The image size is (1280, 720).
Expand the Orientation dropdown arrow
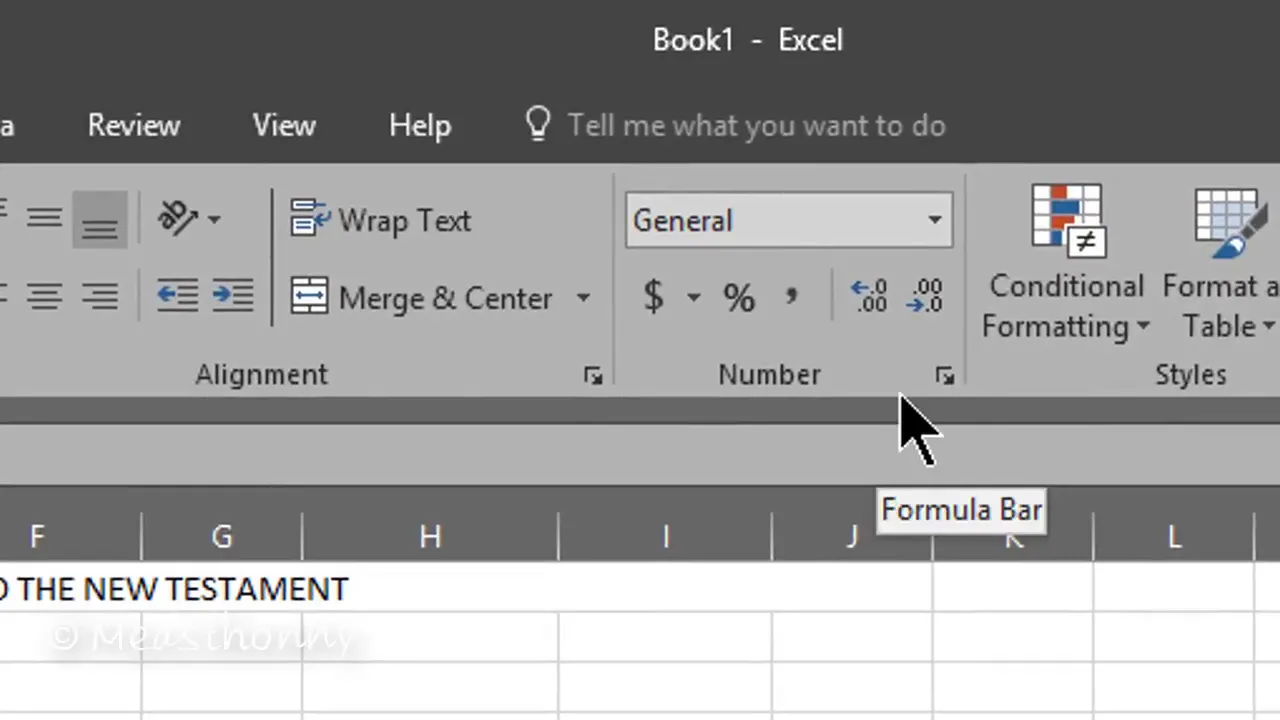click(214, 219)
